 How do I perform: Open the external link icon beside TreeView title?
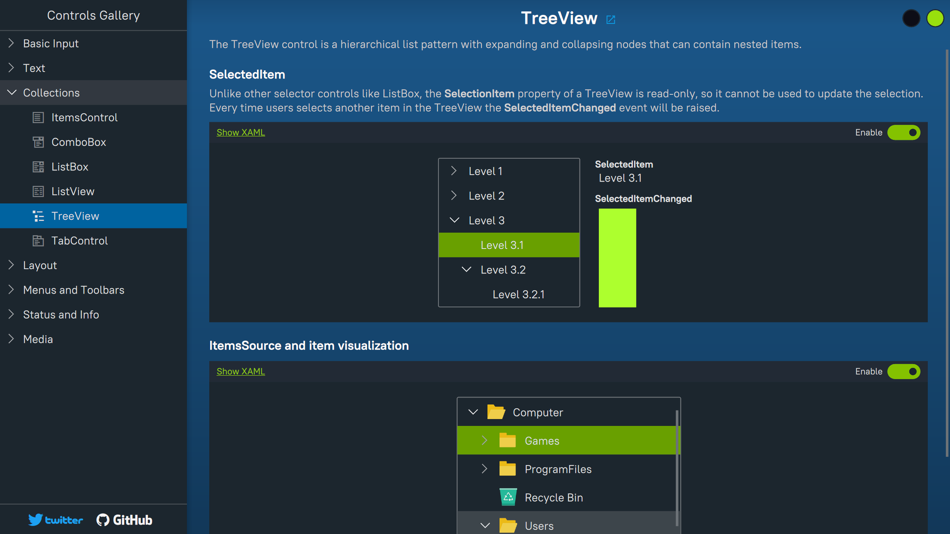[611, 20]
